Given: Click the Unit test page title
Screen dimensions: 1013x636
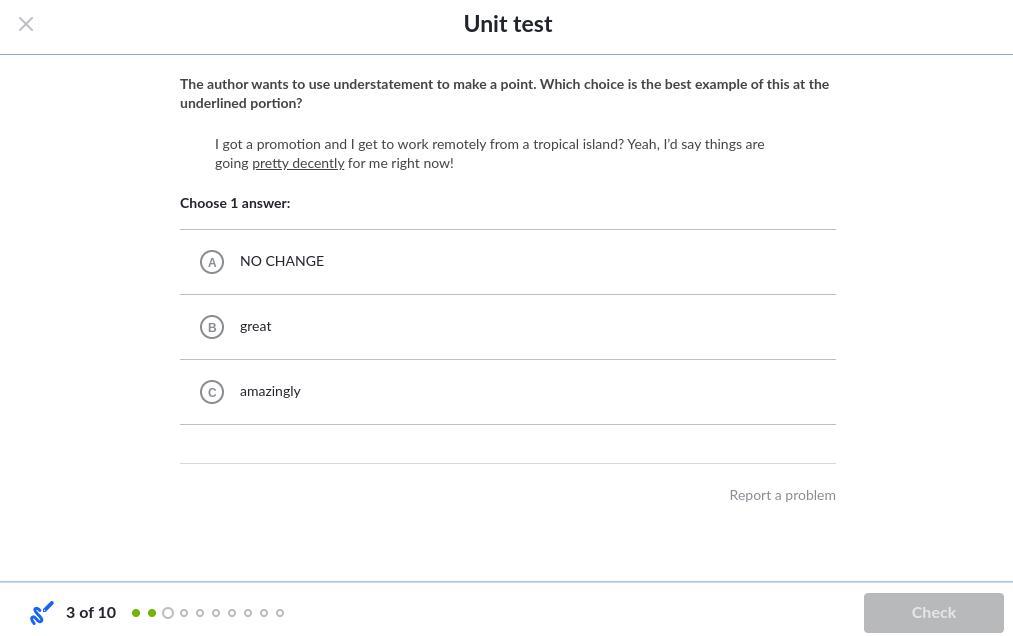Looking at the screenshot, I should pyautogui.click(x=507, y=24).
